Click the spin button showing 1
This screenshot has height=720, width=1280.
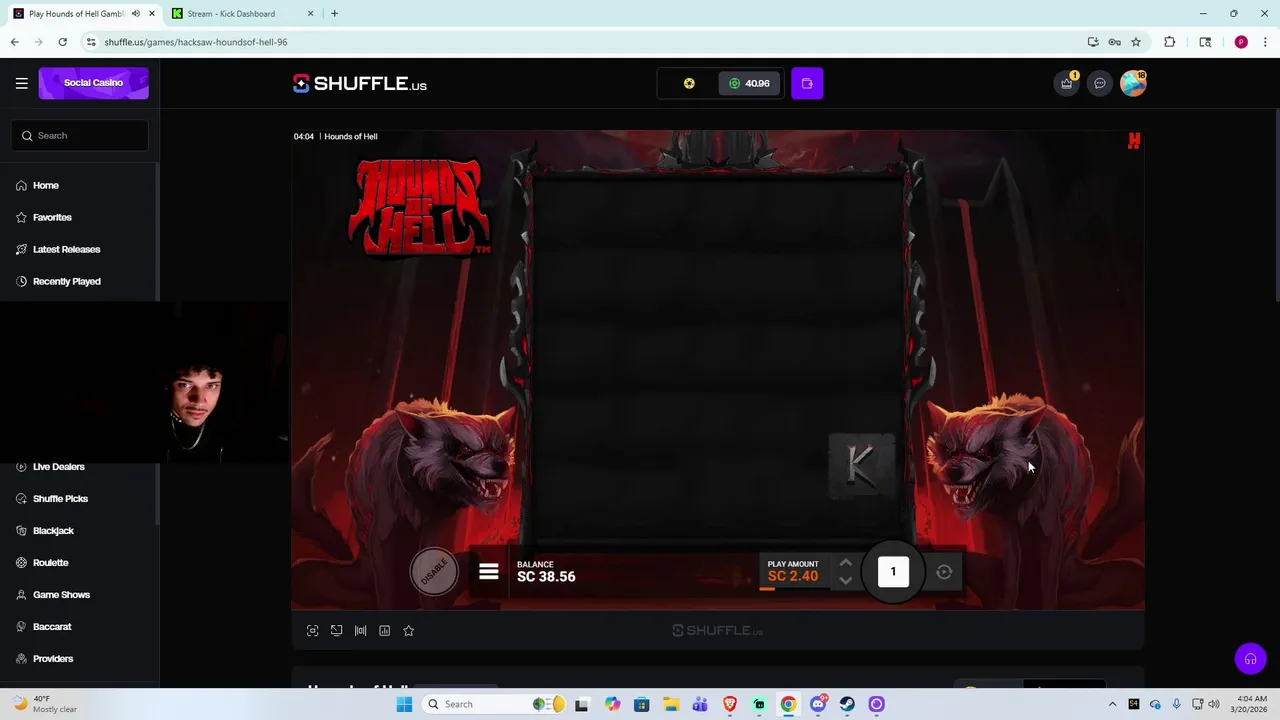point(893,572)
